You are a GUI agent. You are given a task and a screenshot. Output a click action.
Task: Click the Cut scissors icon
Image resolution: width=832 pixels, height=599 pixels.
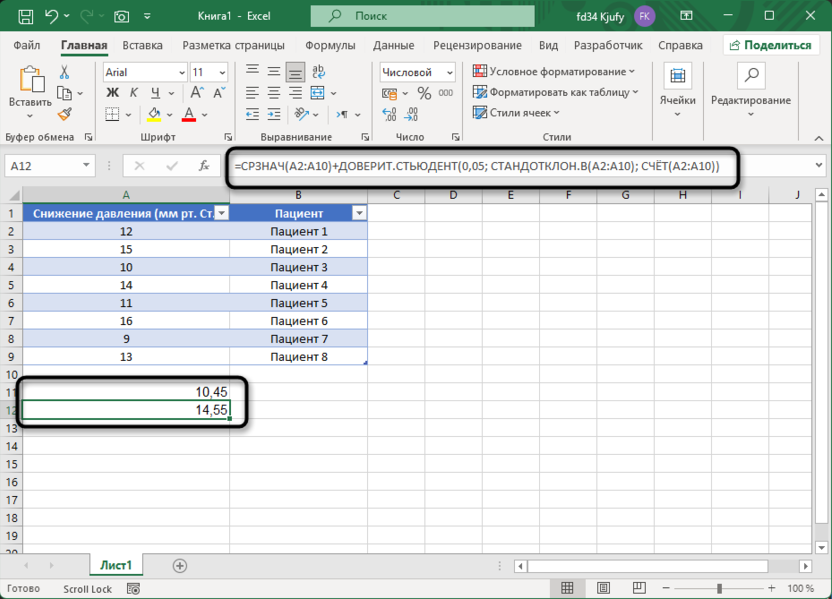[x=65, y=73]
